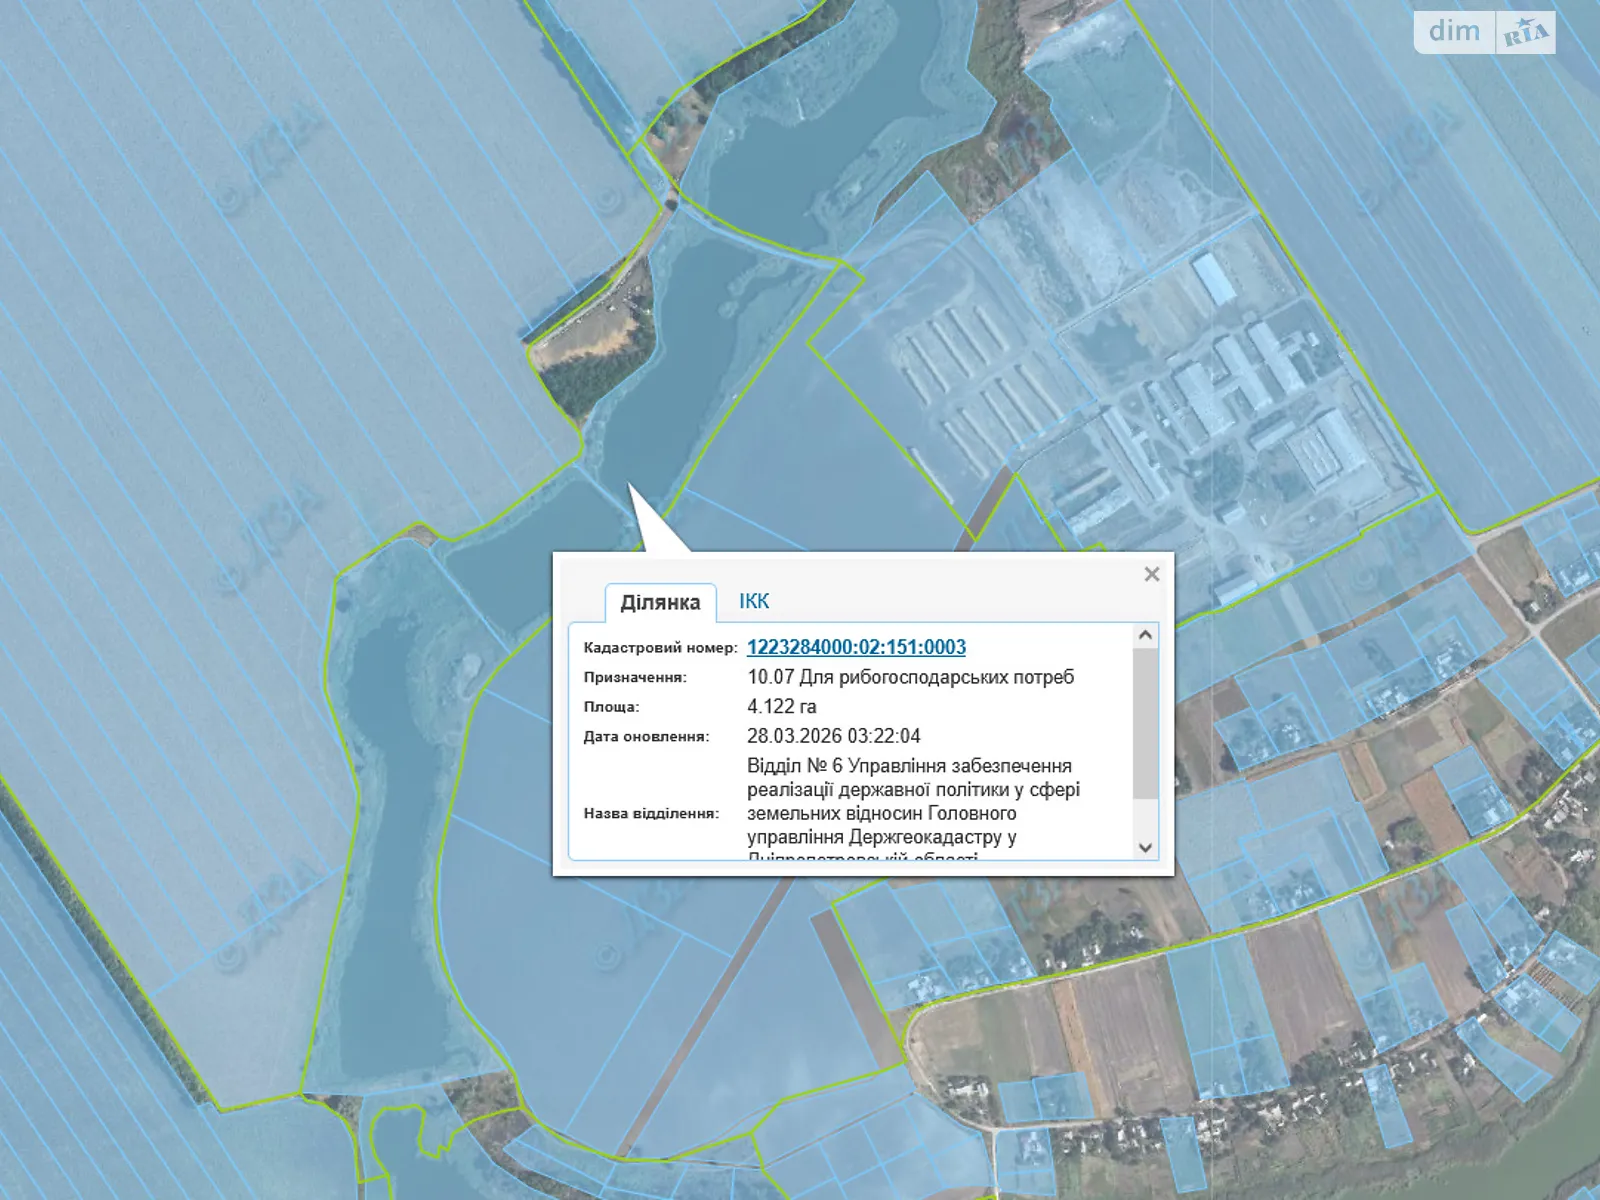The image size is (1600, 1200).
Task: Click the popup vertical scrollbar thumb
Action: point(1146,722)
